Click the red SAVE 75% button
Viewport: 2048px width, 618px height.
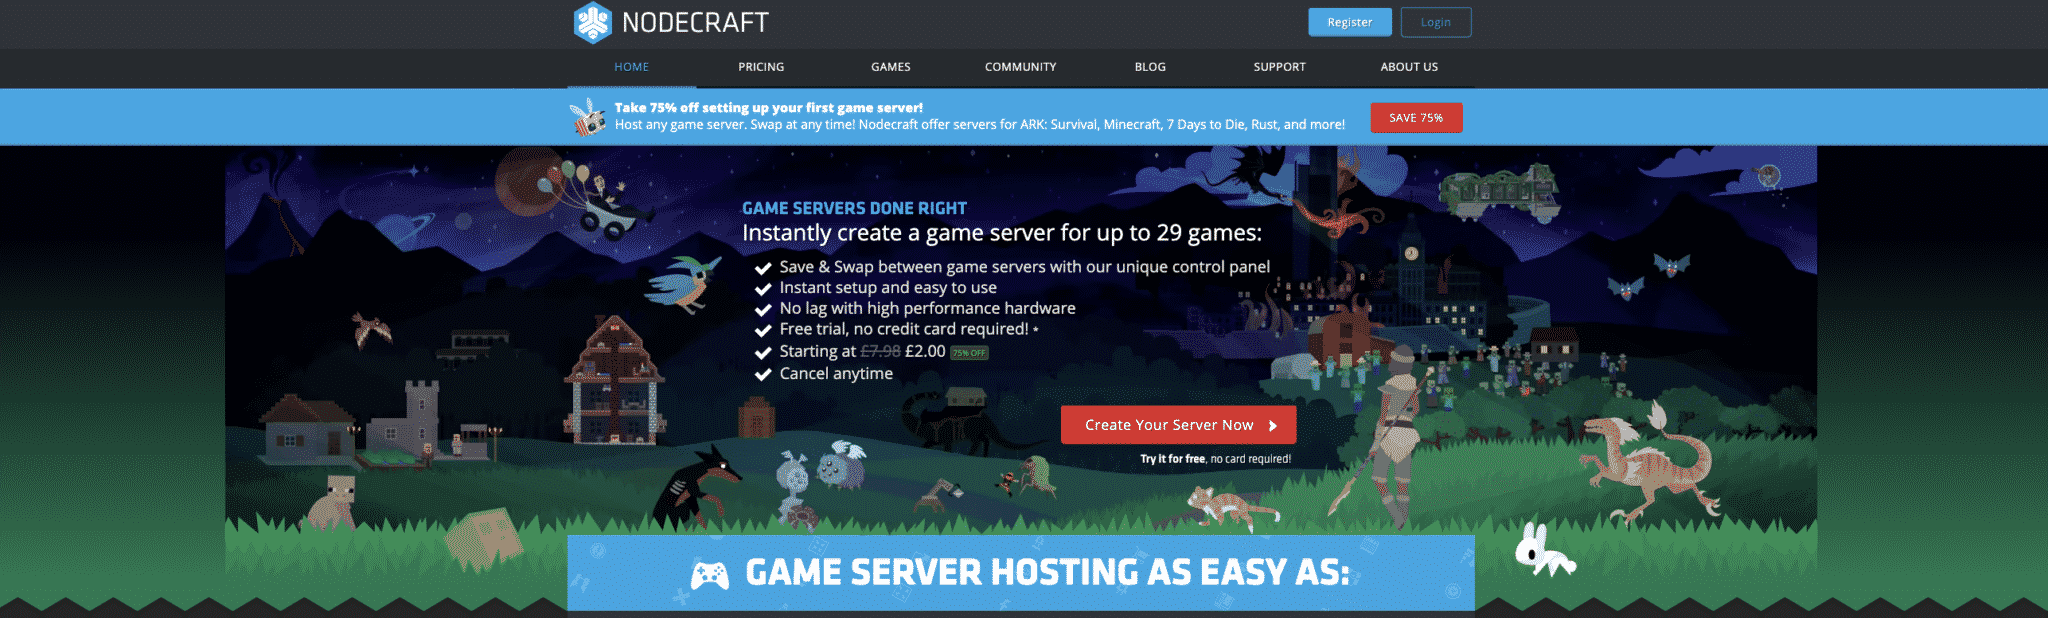coord(1416,118)
